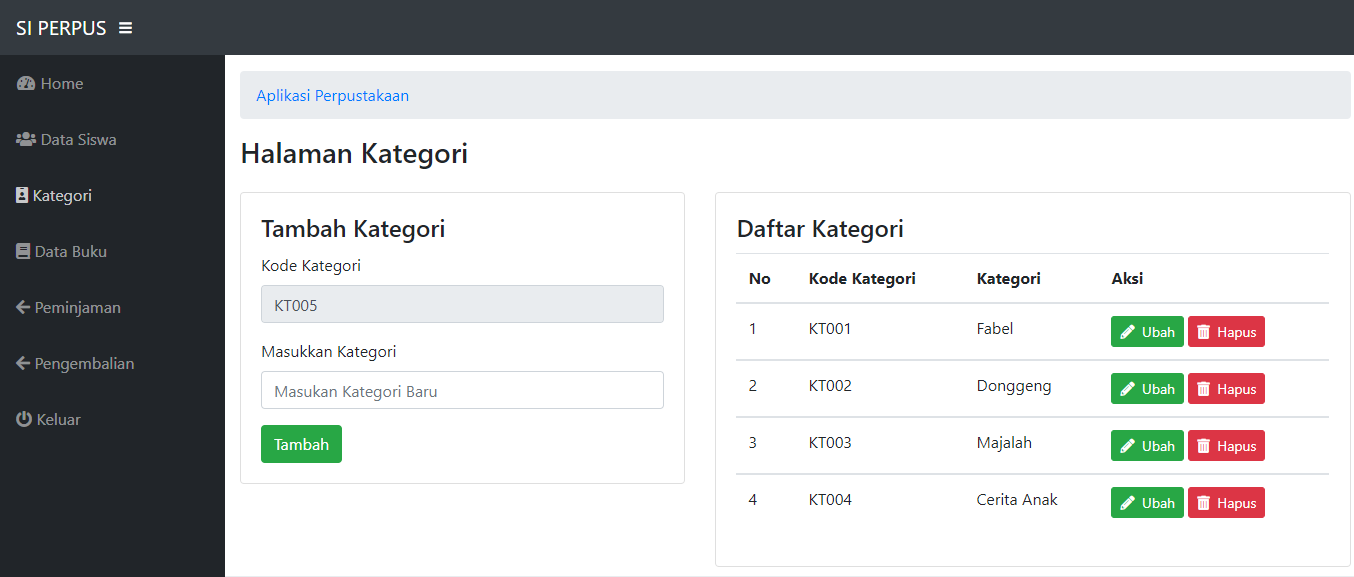This screenshot has height=577, width=1354.
Task: Focus the Masukan Kategori Baru input field
Action: point(462,390)
